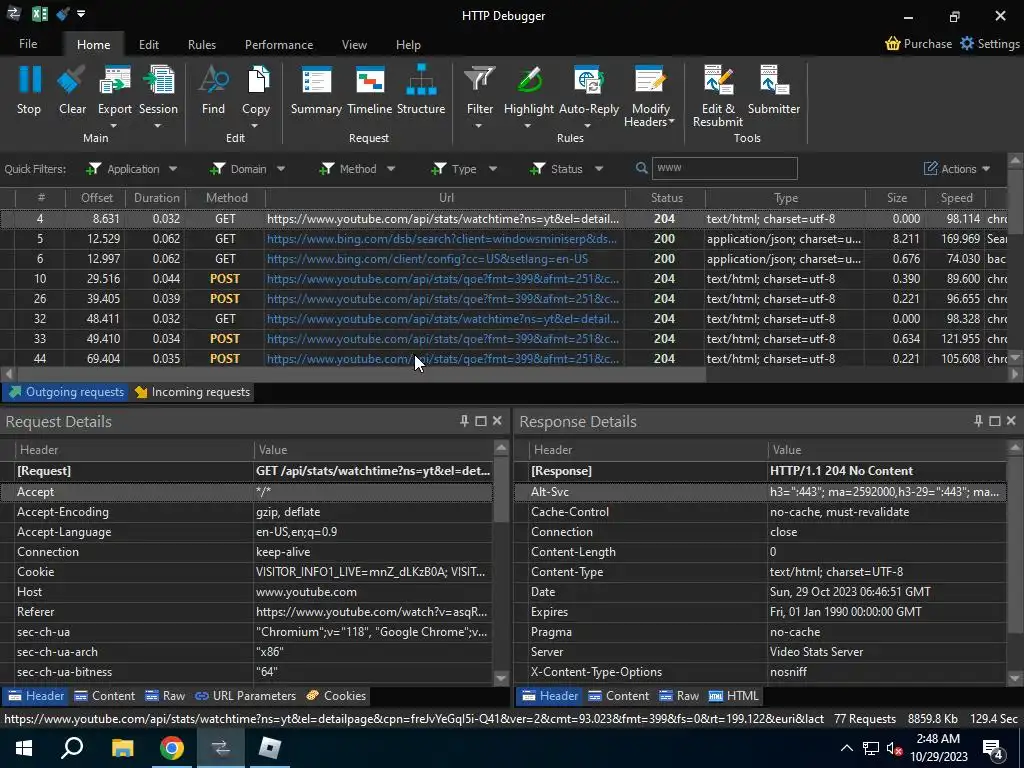This screenshot has height=768, width=1024.
Task: Open the Auto-Reply rule tool
Action: point(589,90)
